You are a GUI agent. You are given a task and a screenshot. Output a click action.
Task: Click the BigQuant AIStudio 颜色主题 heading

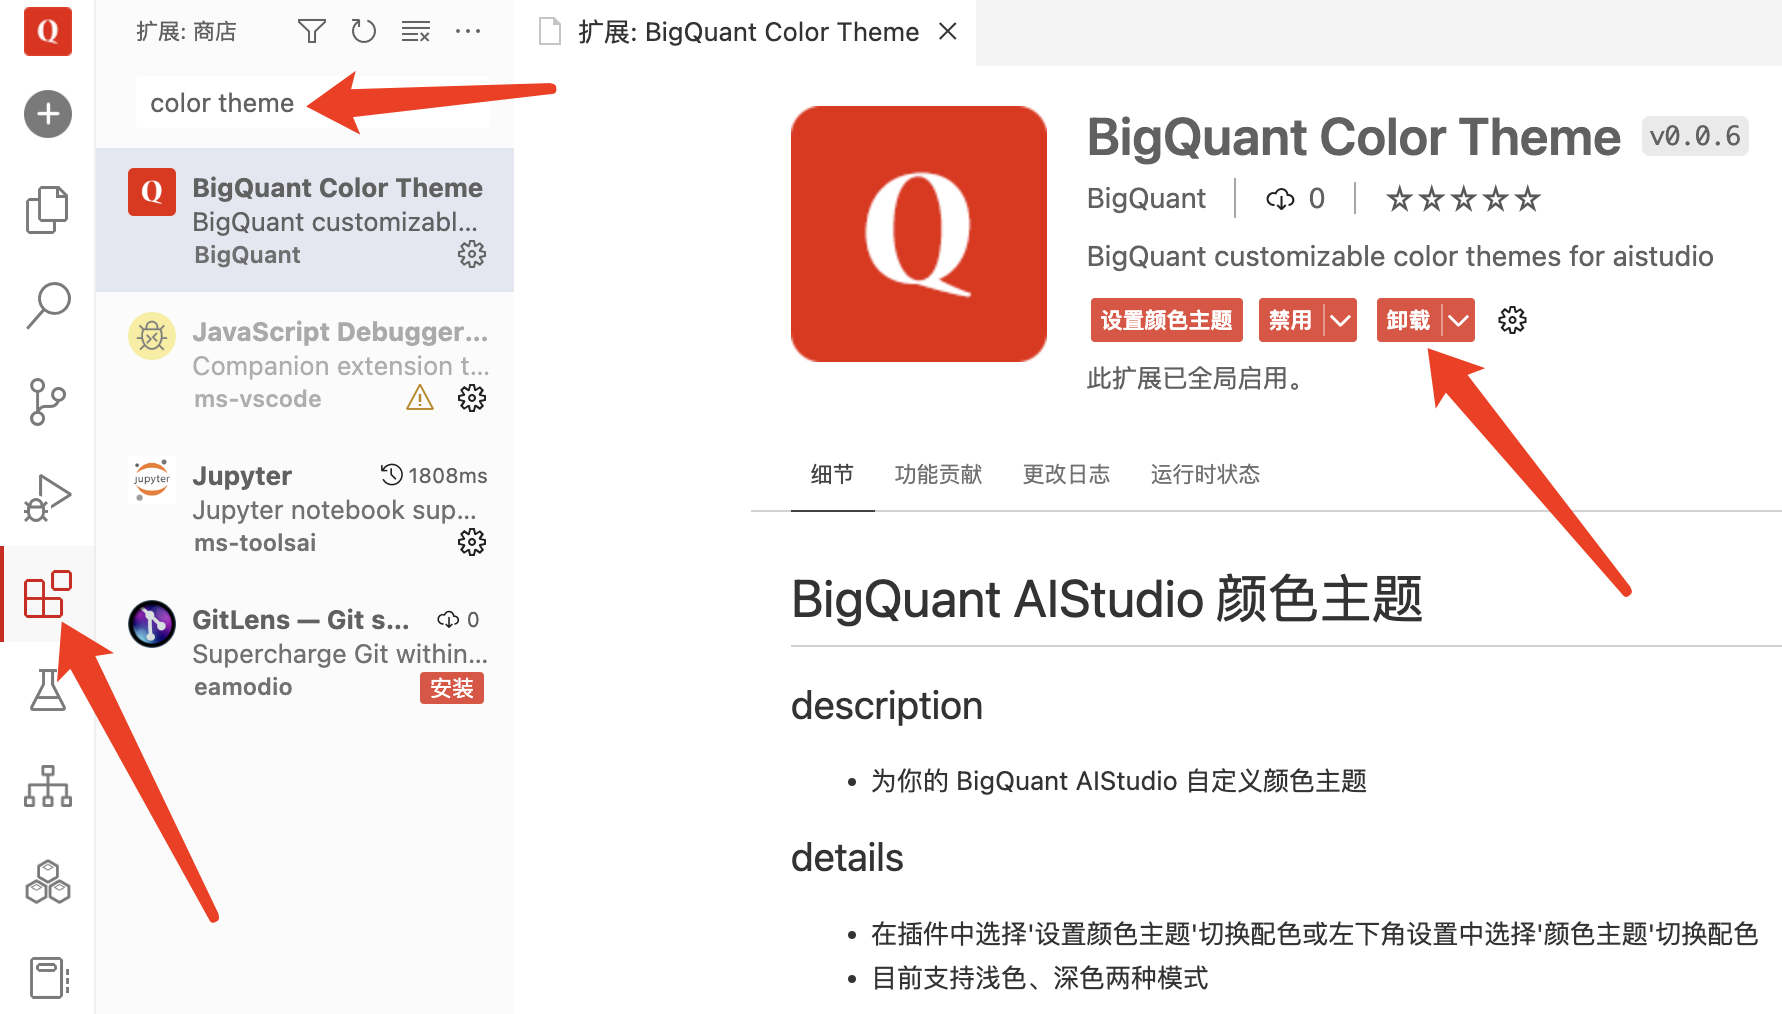1107,600
